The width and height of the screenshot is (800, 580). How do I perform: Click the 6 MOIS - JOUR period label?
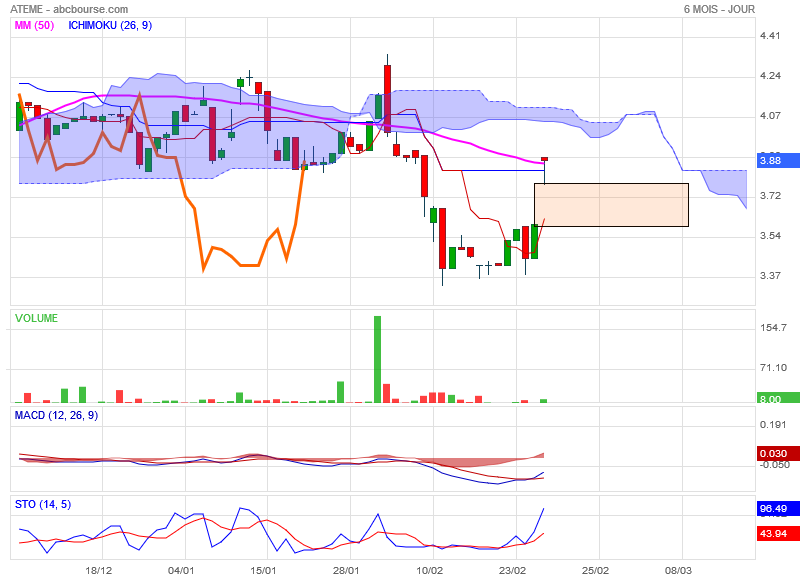[x=719, y=9]
